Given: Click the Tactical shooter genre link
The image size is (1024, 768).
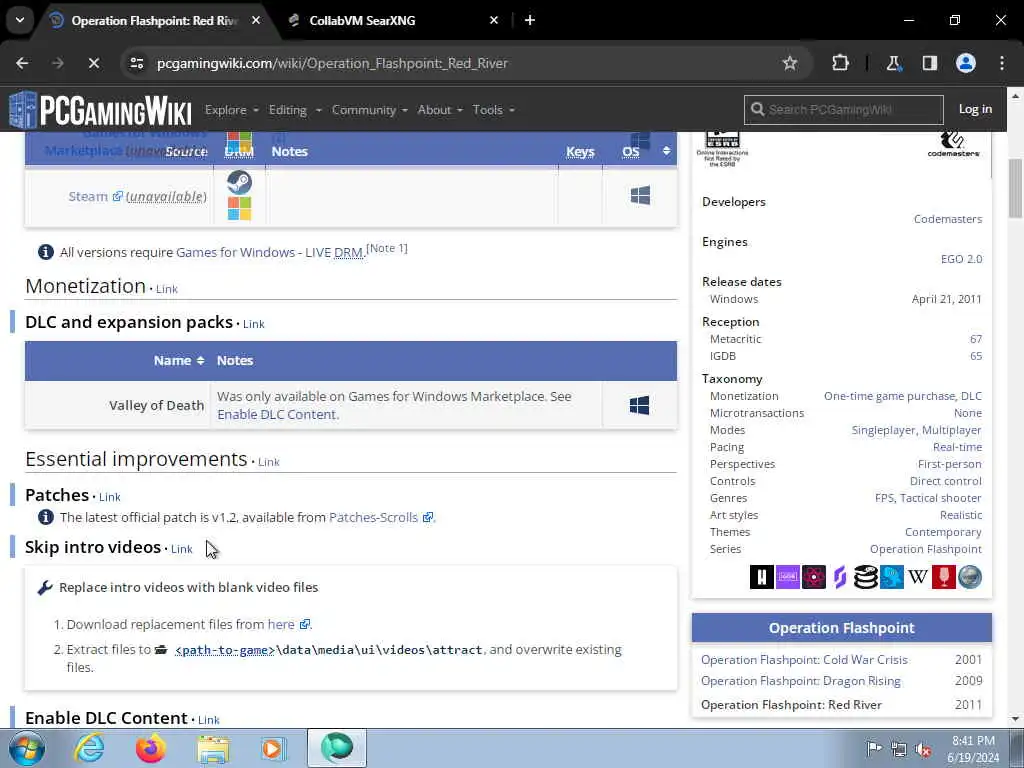Looking at the screenshot, I should pyautogui.click(x=940, y=498).
